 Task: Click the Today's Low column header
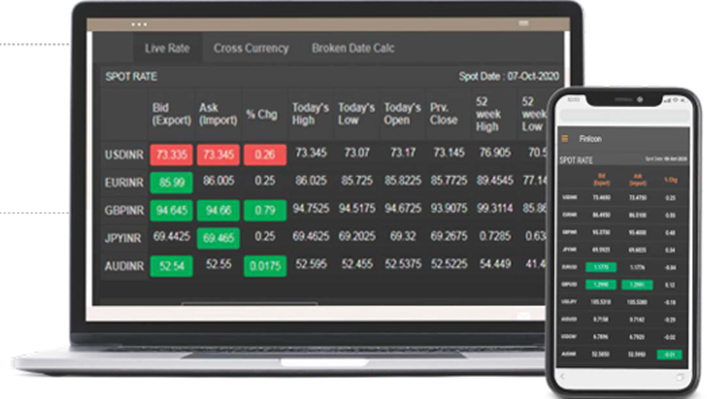pyautogui.click(x=356, y=114)
